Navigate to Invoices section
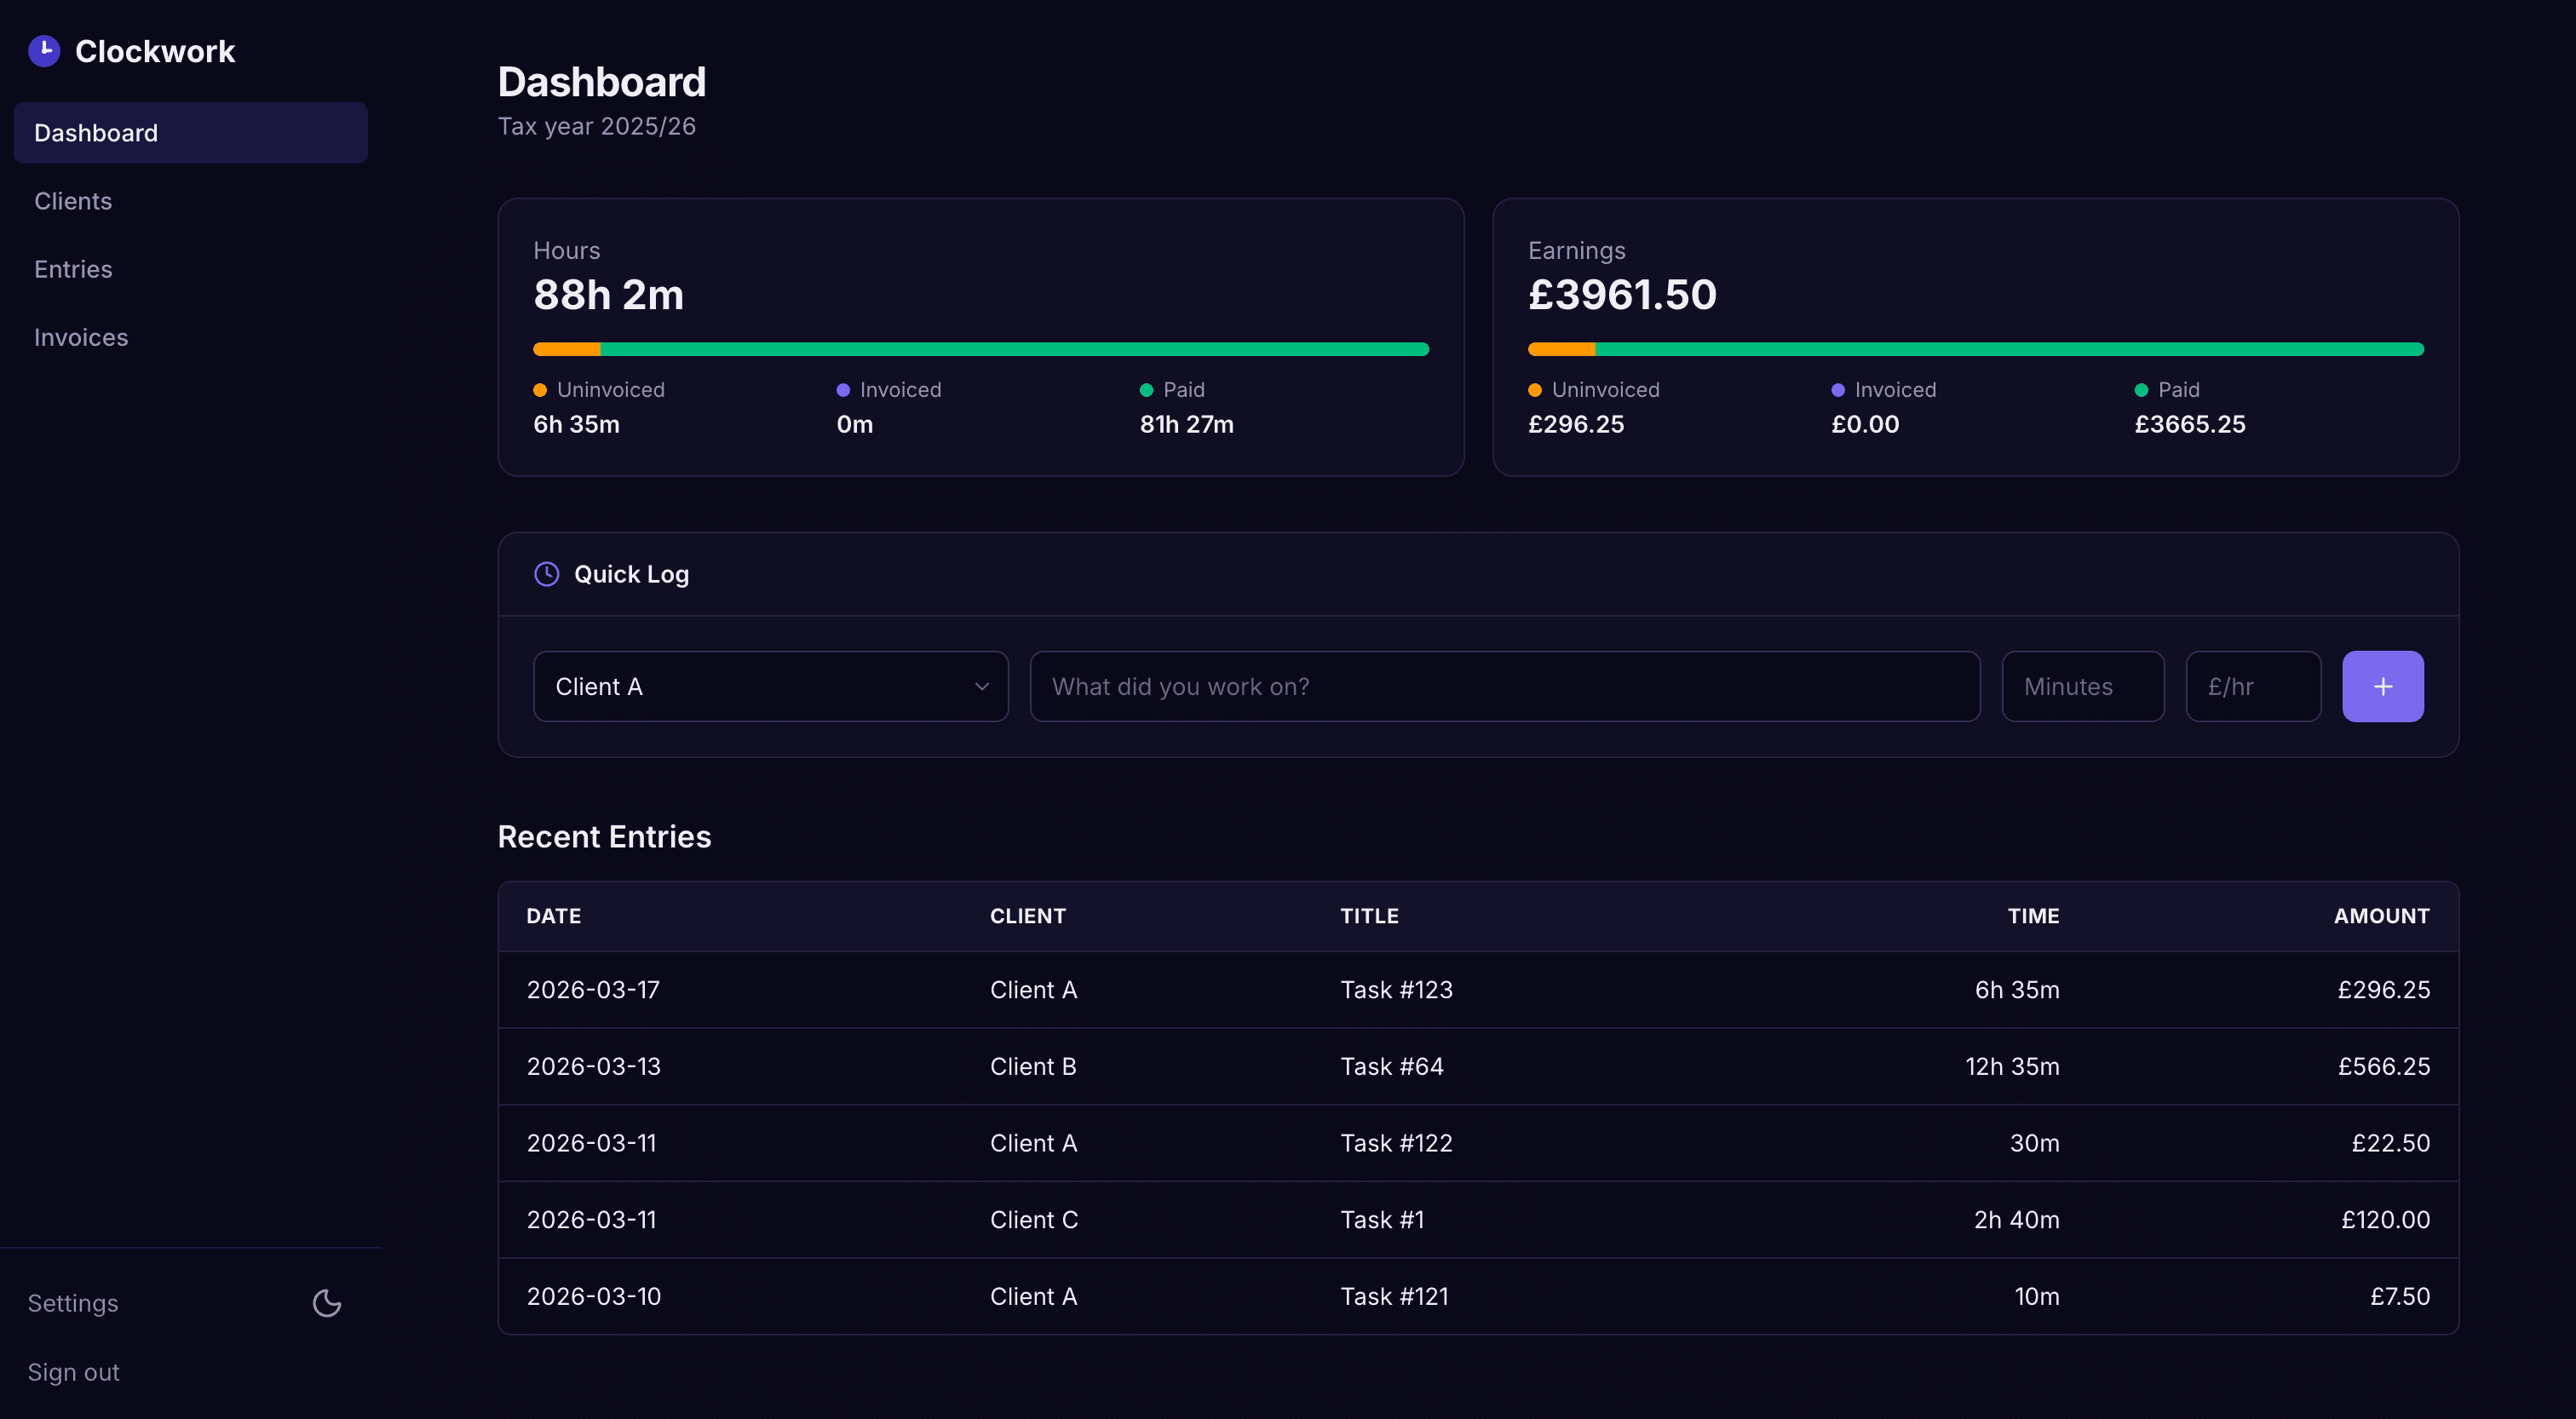Screen dimensions: 2576x1419 [x=81, y=337]
